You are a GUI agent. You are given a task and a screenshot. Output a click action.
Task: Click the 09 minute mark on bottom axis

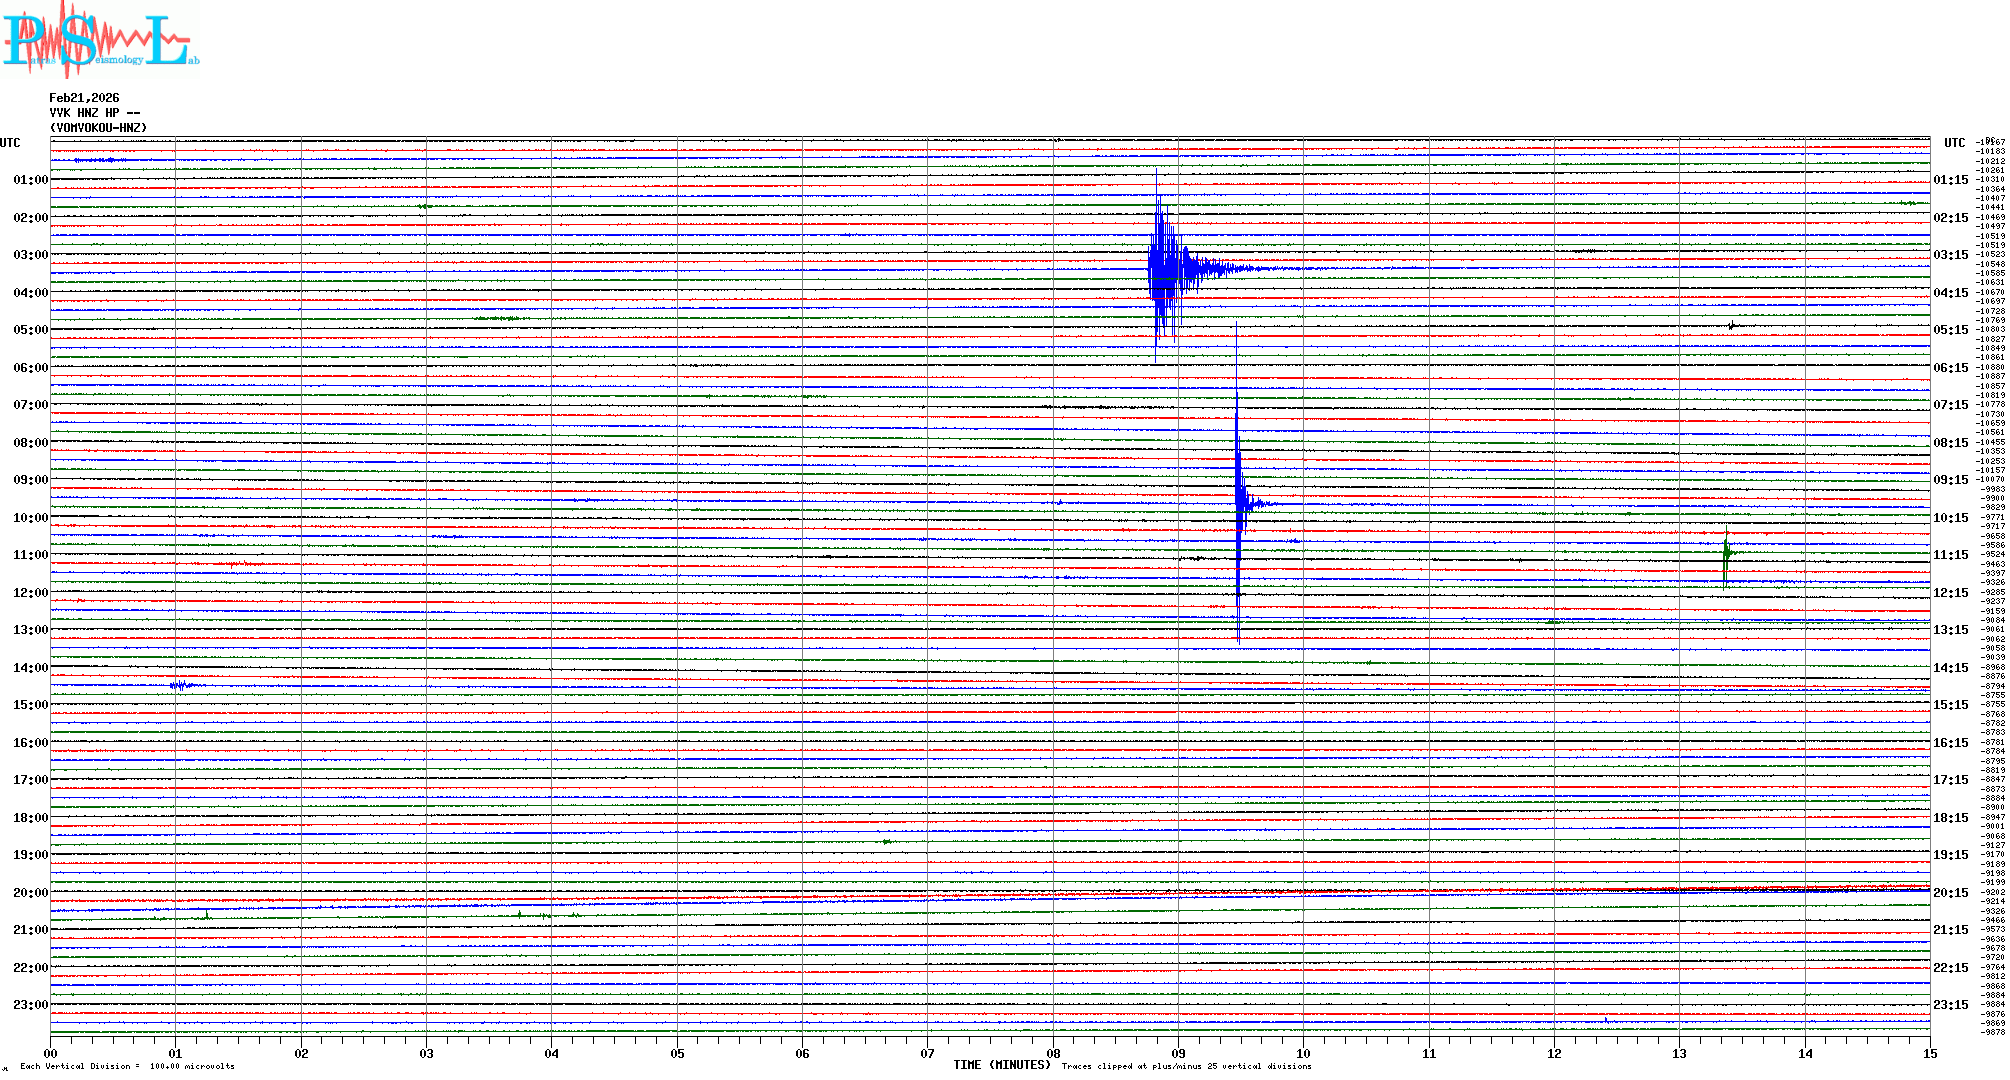click(x=1178, y=1053)
